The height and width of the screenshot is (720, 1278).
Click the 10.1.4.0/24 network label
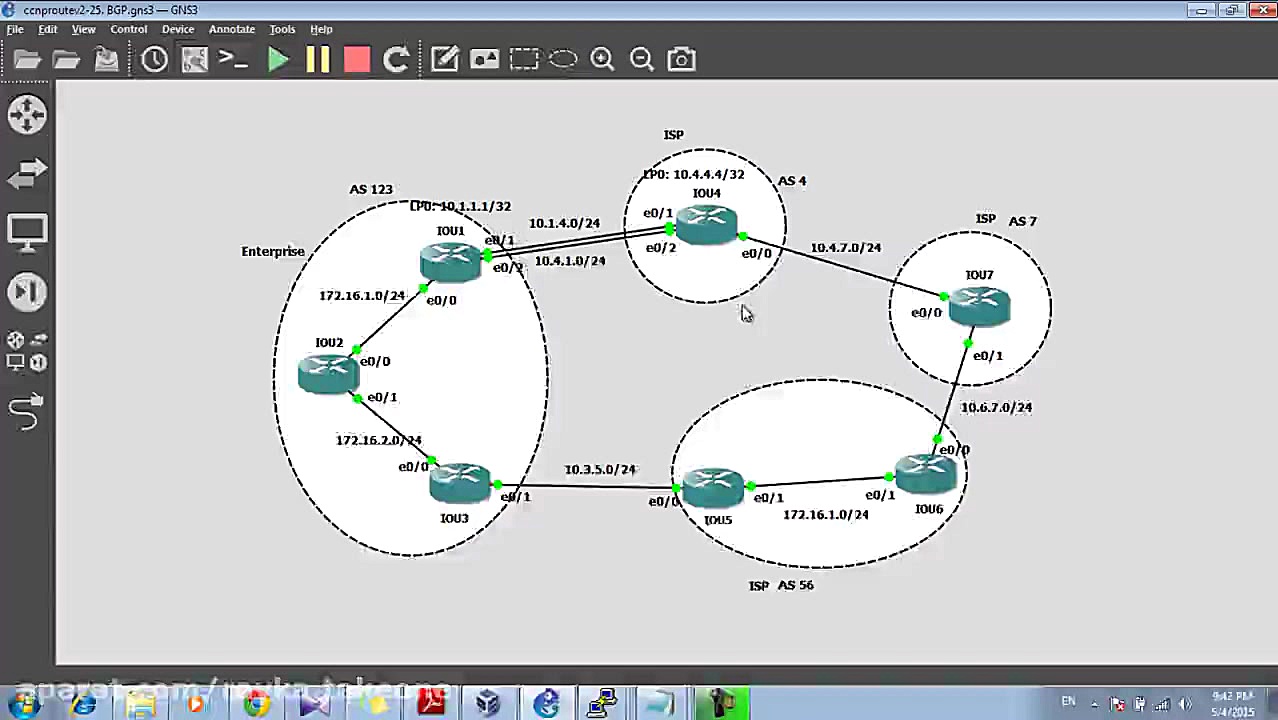coord(564,223)
